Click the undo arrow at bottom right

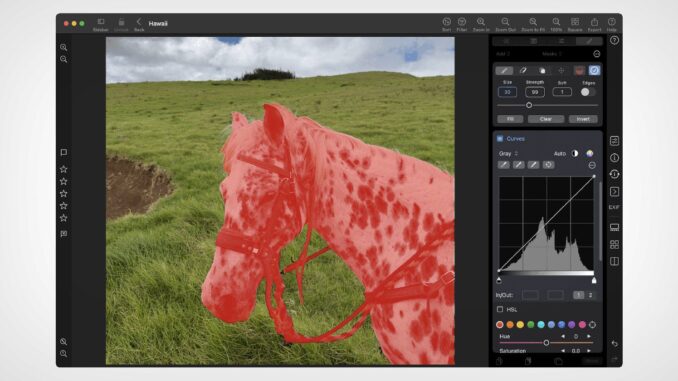614,344
